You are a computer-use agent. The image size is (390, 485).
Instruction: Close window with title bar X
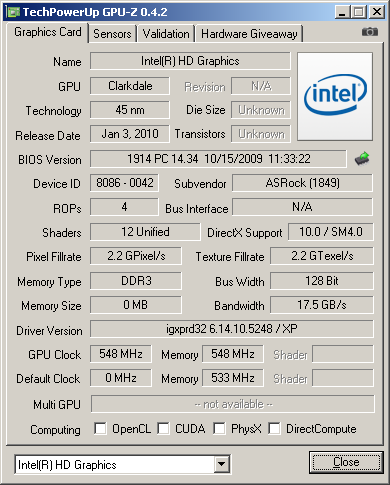coord(377,12)
